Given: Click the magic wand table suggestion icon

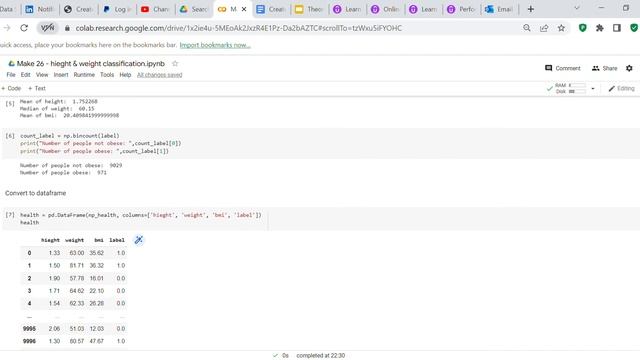Looking at the screenshot, I should [x=139, y=240].
